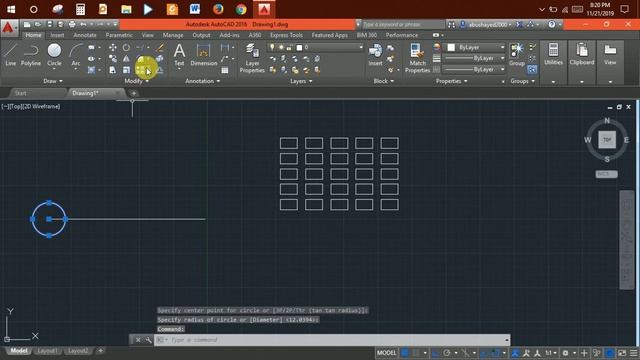Select the Circle tool
Viewport: 640px width, 360px height.
[x=54, y=55]
